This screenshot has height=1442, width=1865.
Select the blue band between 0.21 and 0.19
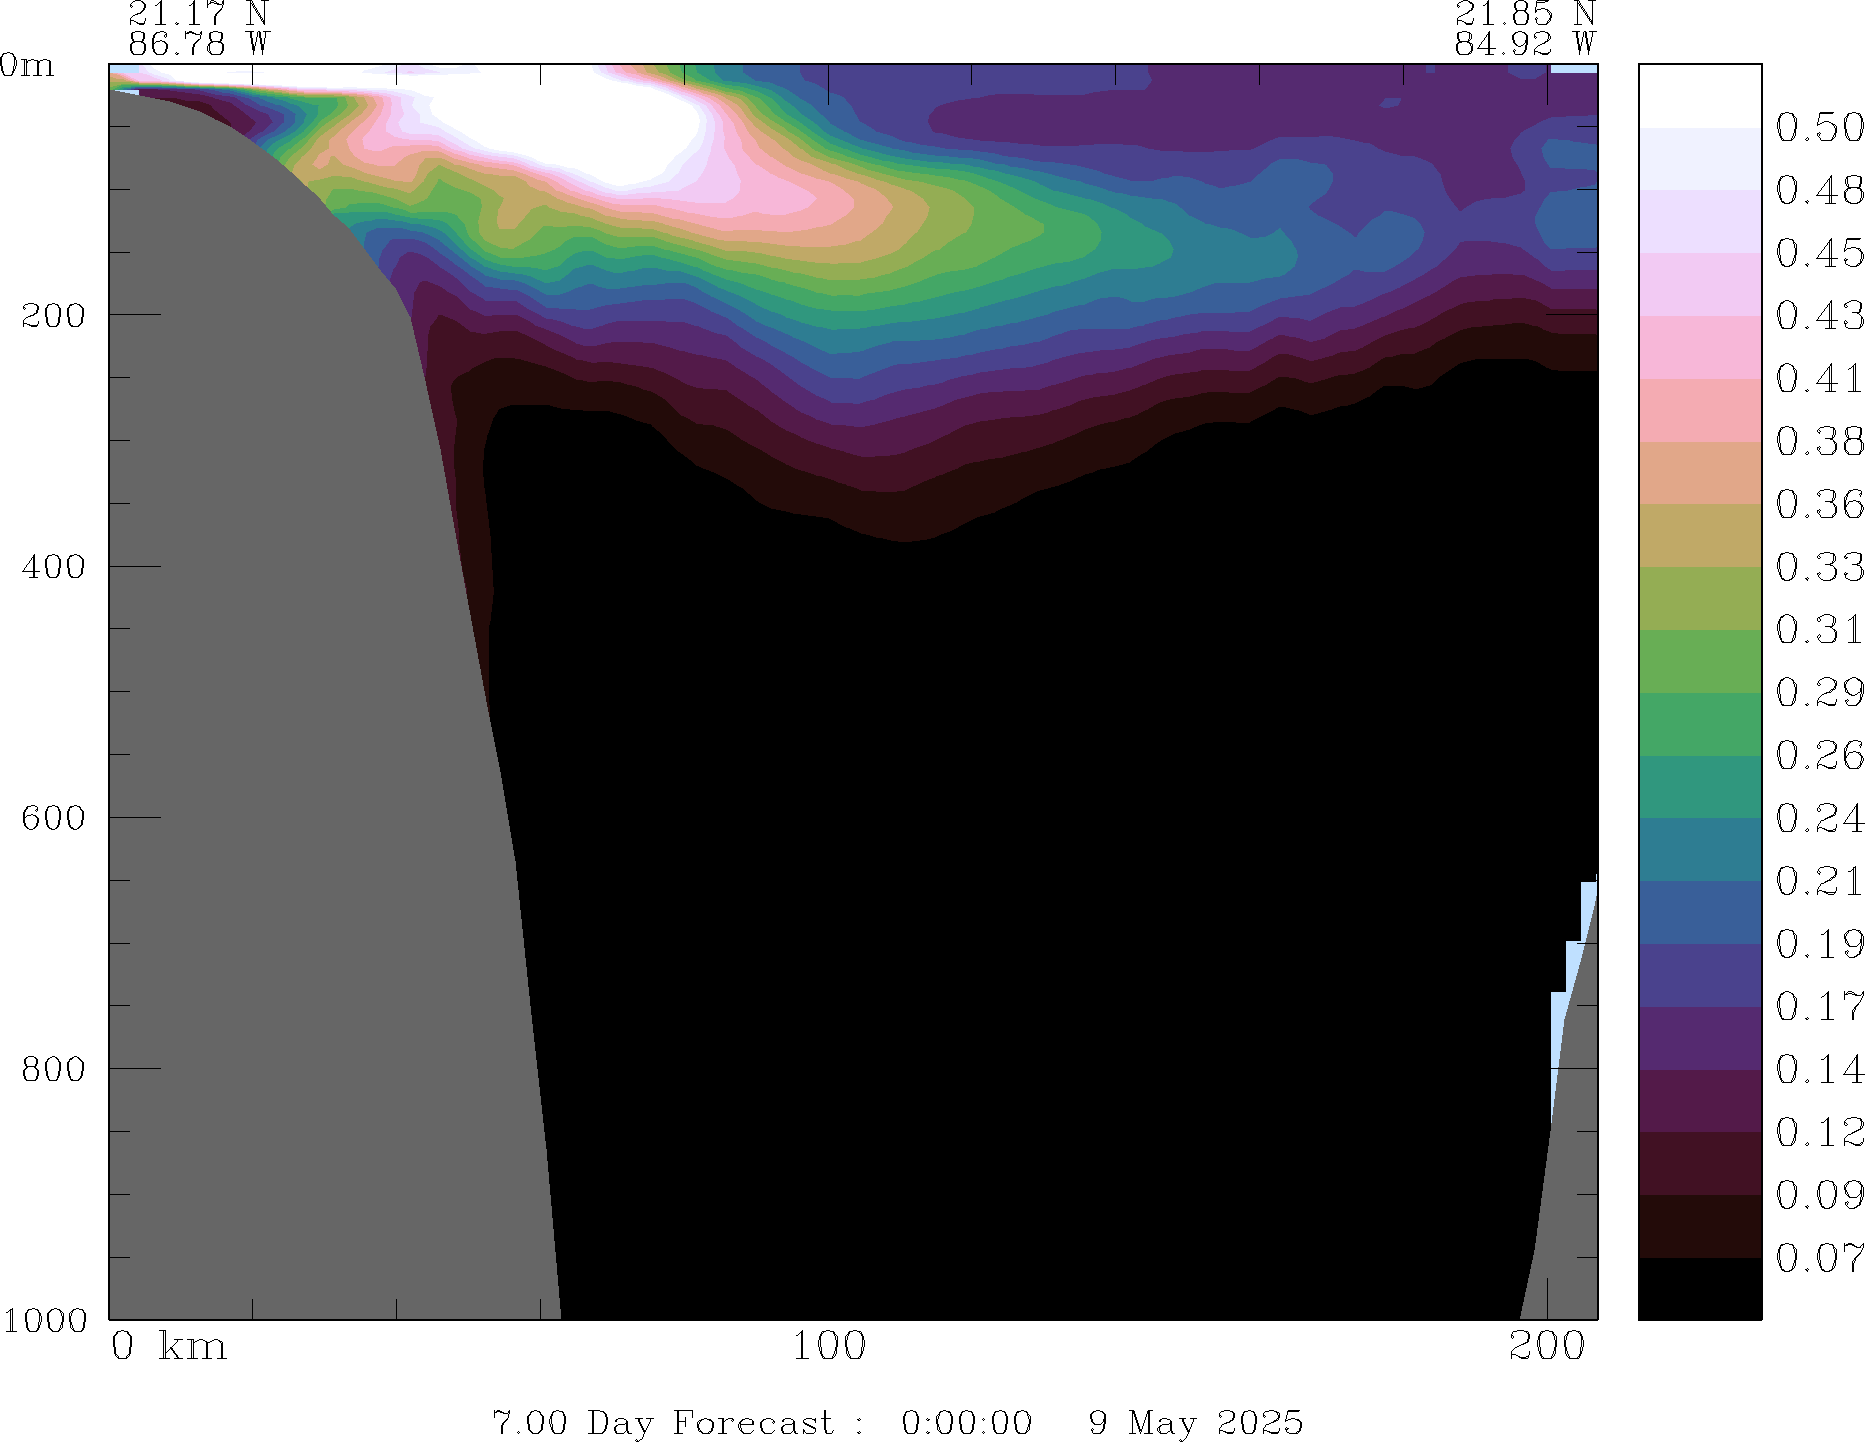[x=1699, y=912]
